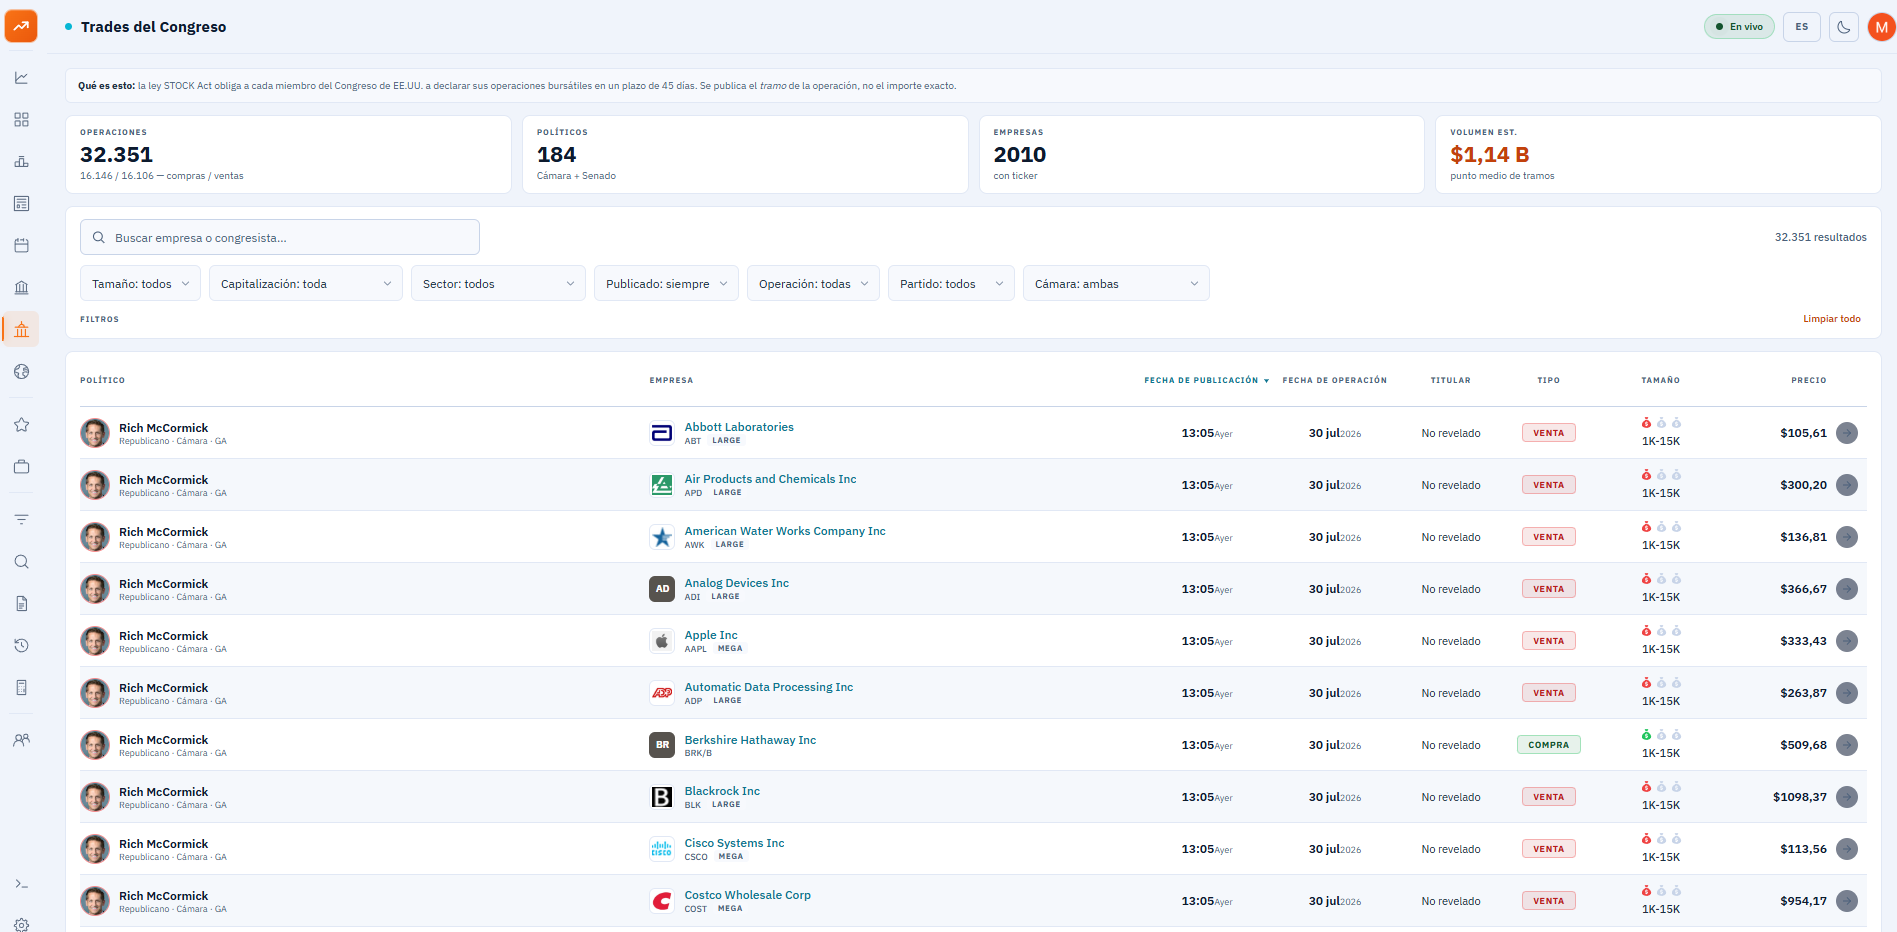This screenshot has height=932, width=1897.
Task: Sort by Empresa column header
Action: click(671, 381)
